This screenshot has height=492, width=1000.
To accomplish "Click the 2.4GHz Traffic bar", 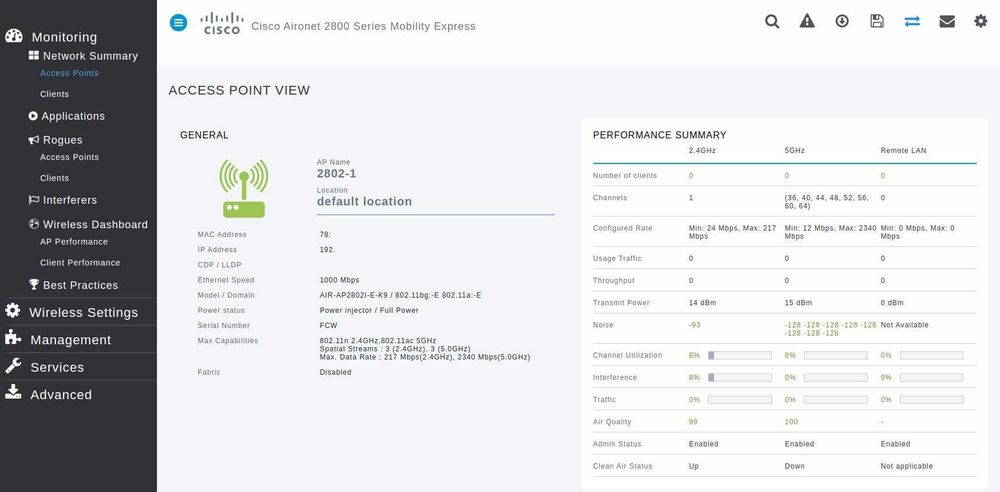I will [740, 399].
